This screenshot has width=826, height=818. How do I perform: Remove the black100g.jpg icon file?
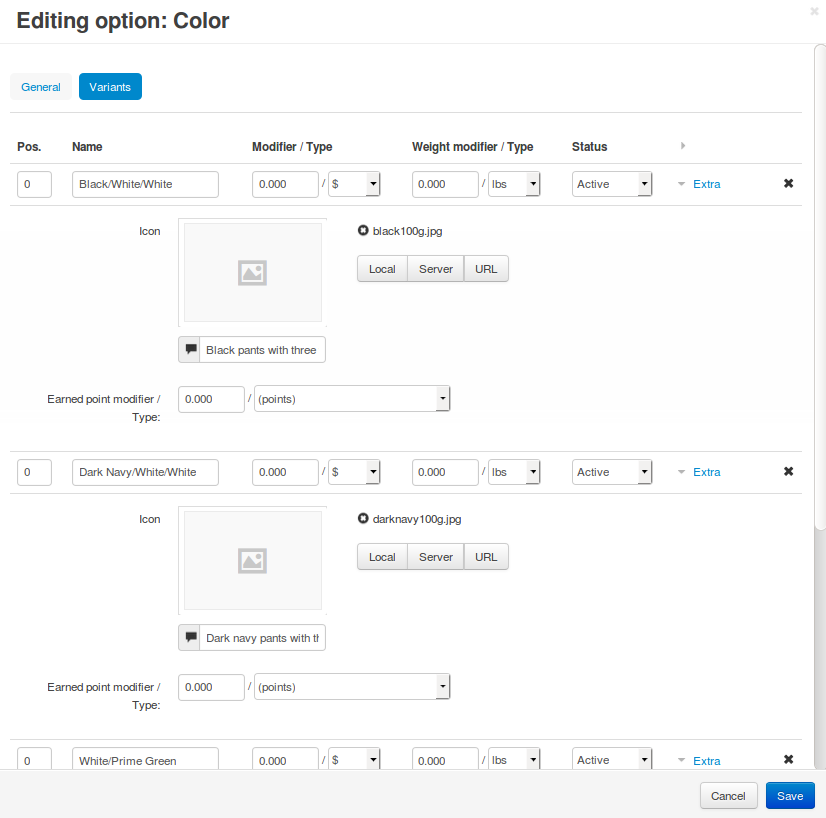point(363,230)
